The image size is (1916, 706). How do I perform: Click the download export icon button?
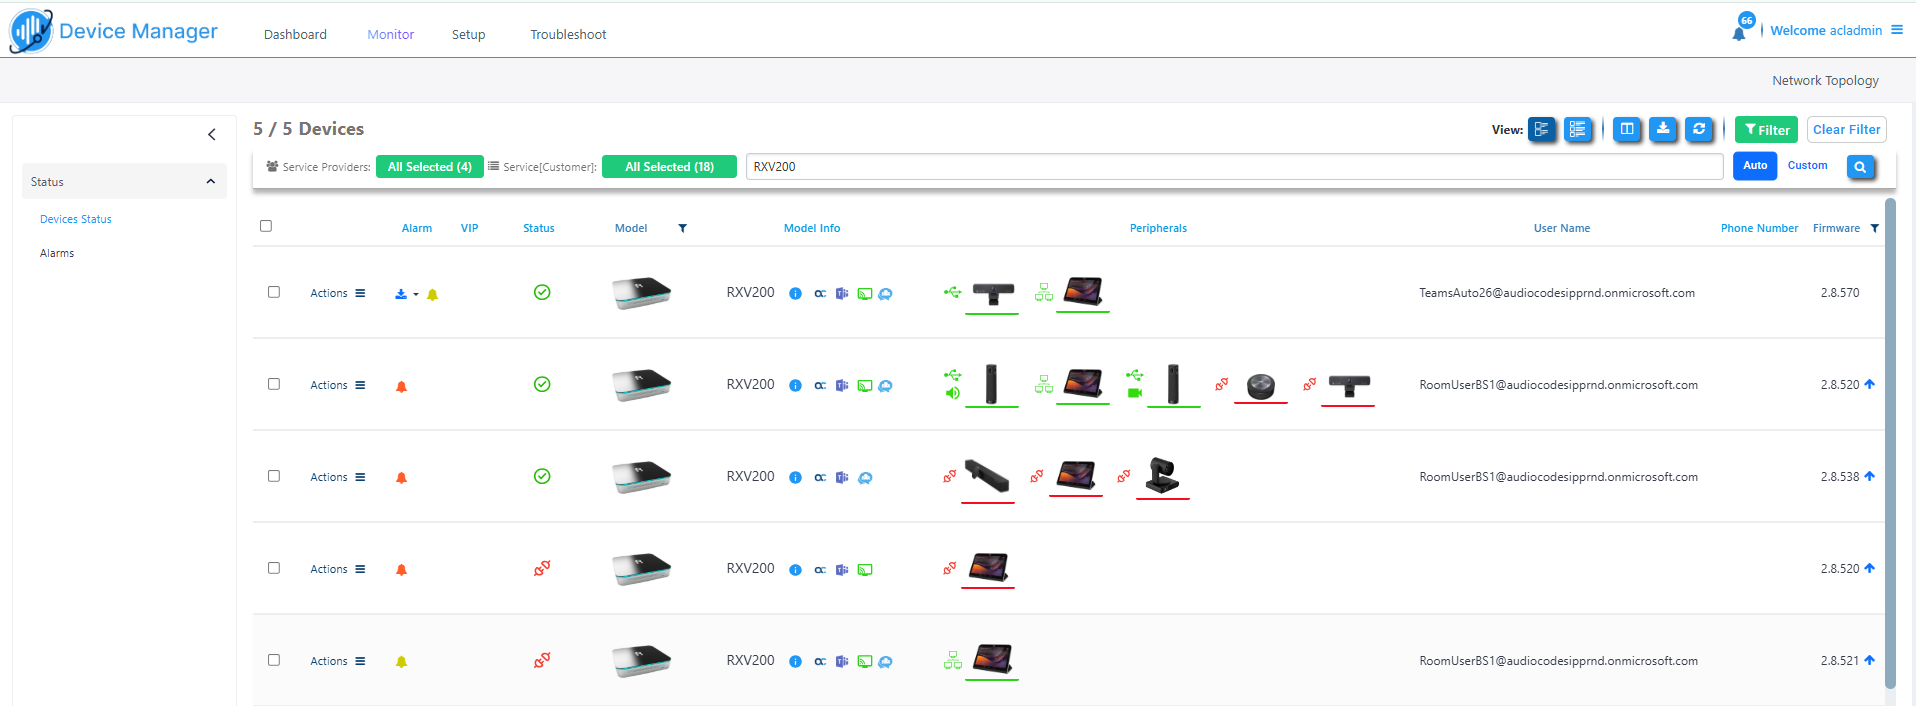(1662, 129)
